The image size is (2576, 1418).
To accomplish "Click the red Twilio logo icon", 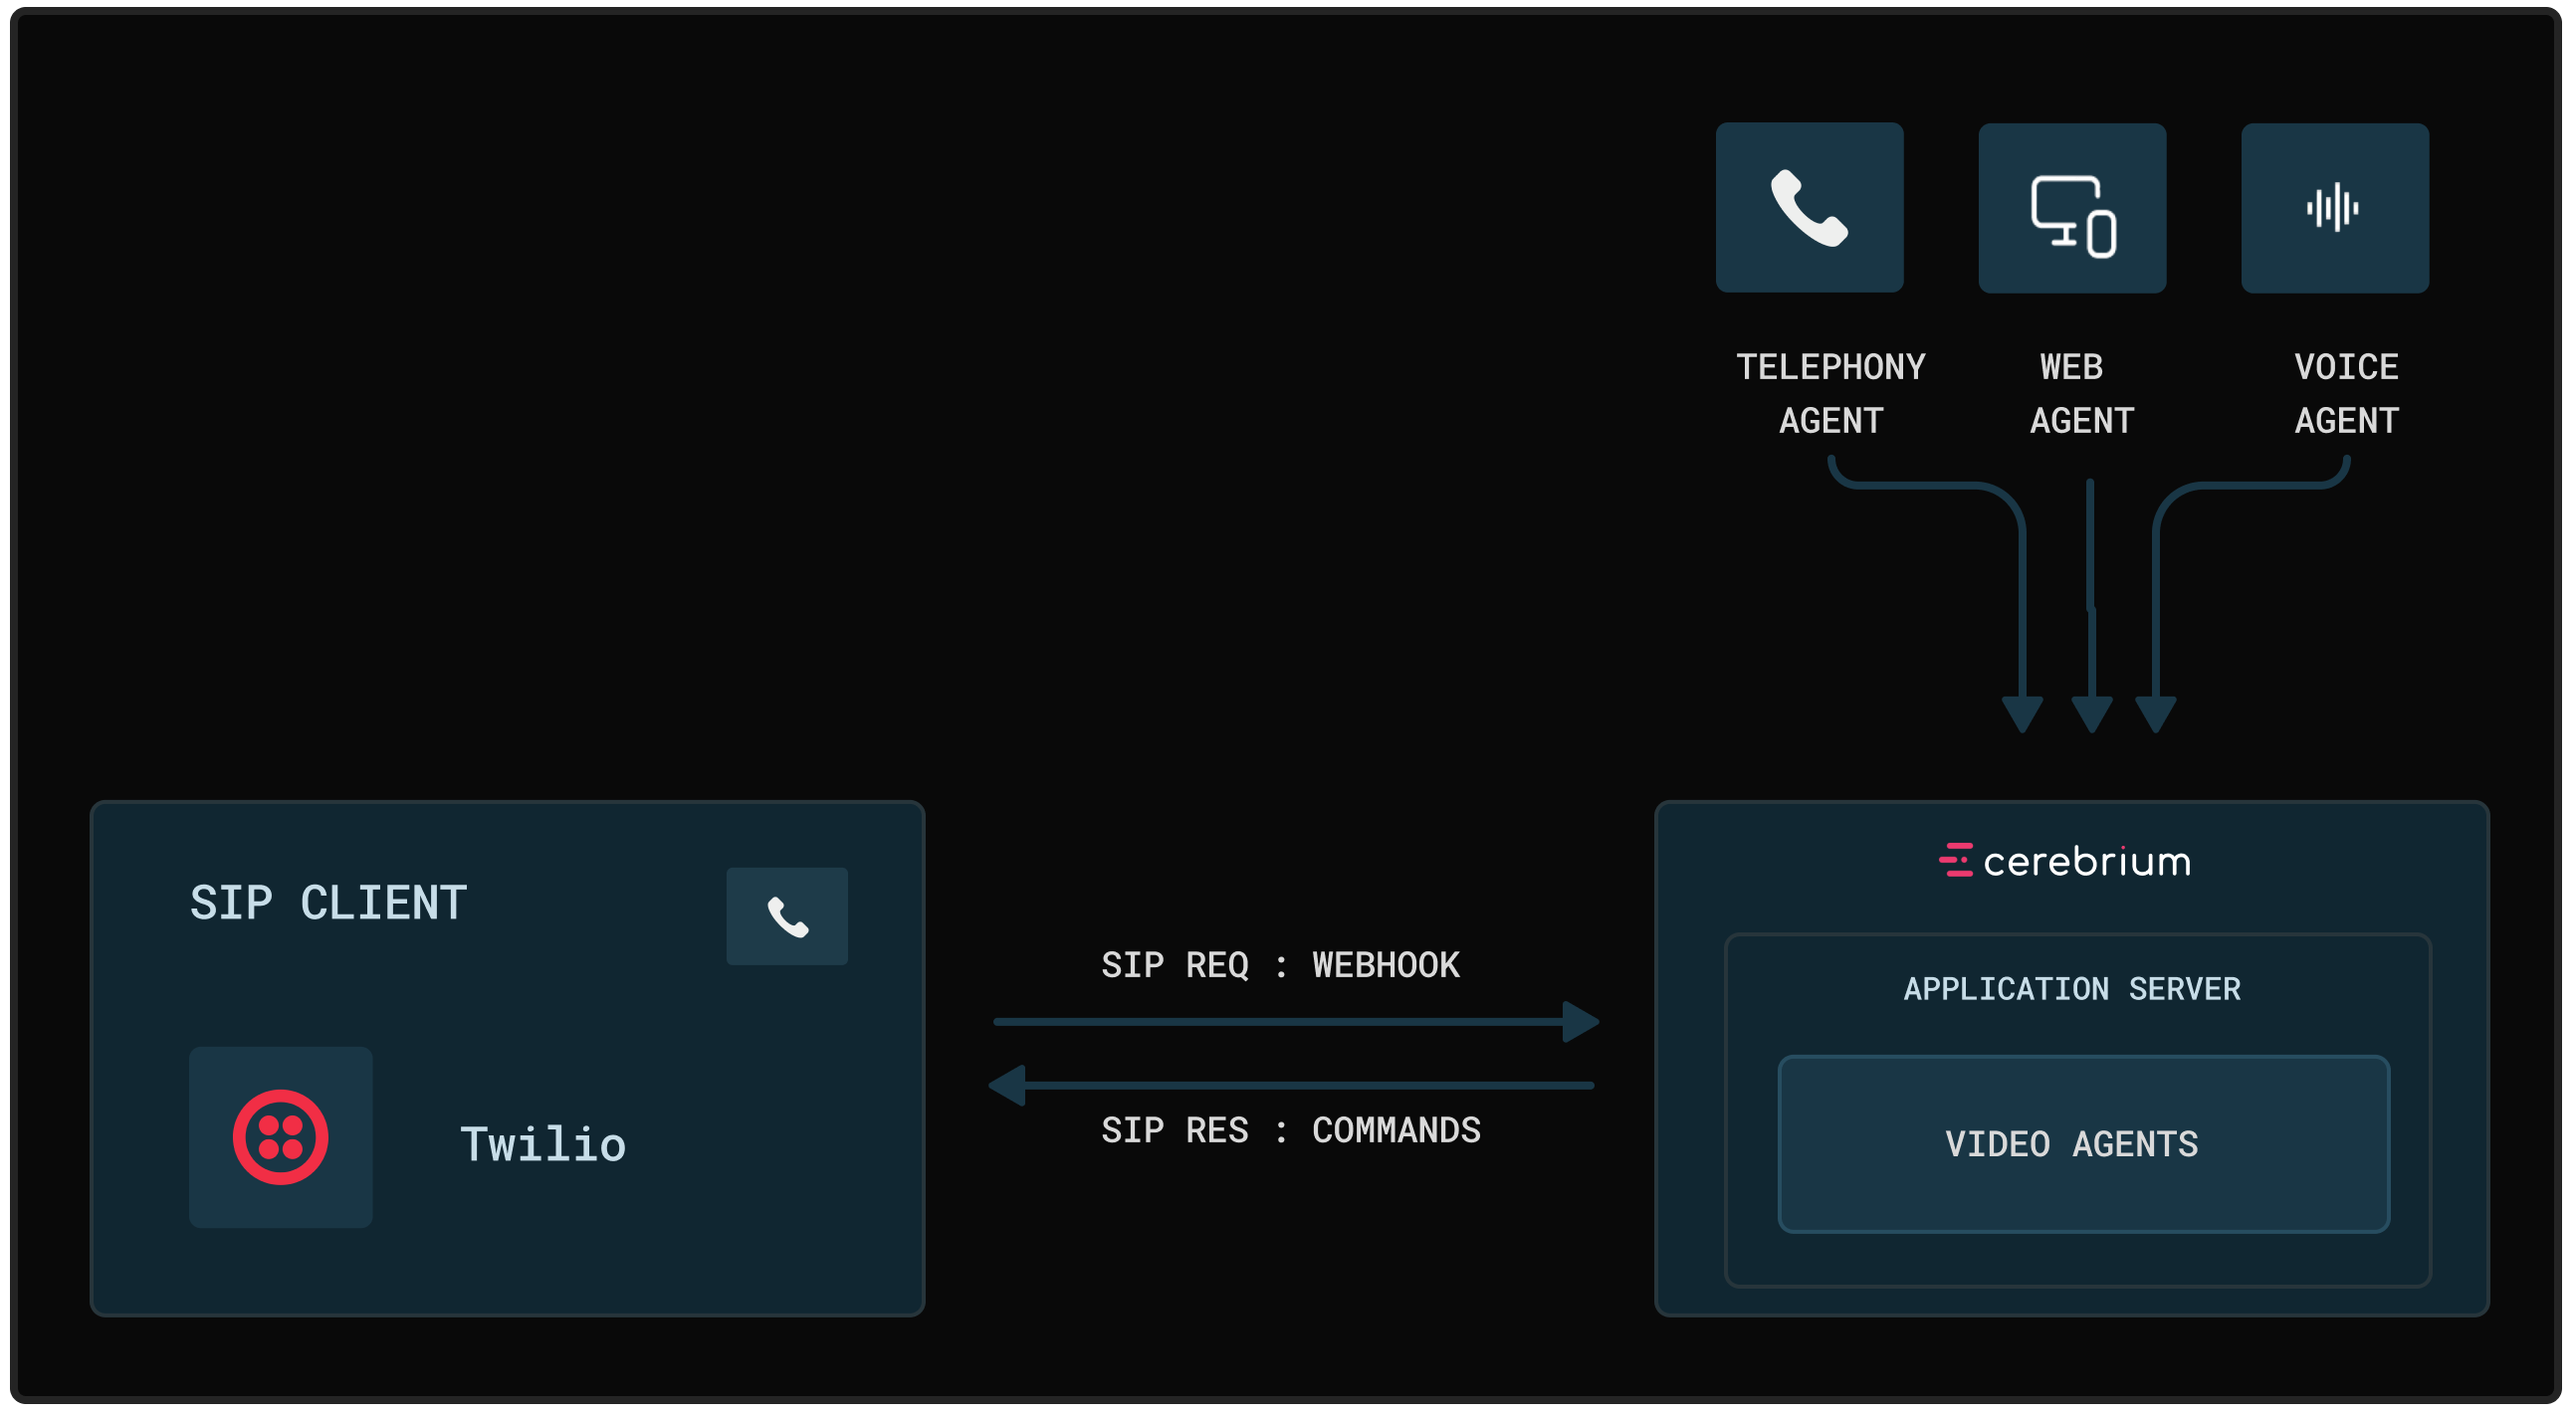I will (x=281, y=1137).
